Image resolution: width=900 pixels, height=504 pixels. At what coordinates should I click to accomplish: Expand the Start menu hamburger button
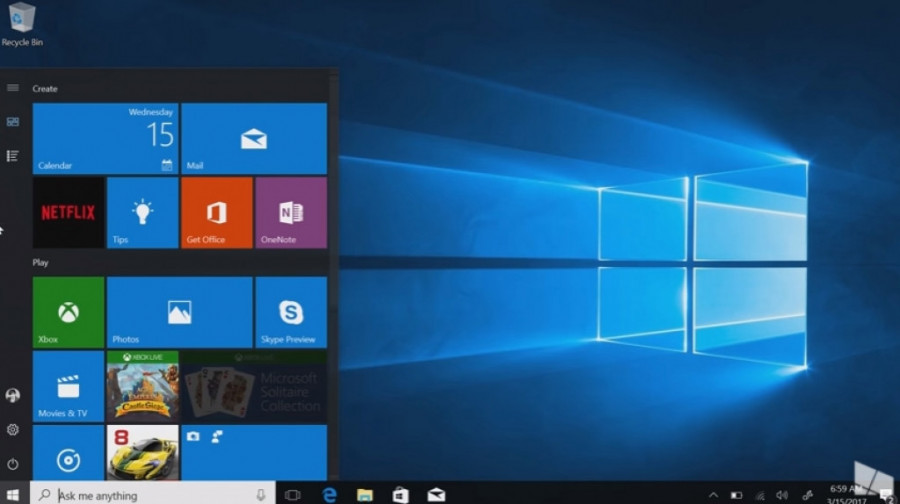coord(13,88)
